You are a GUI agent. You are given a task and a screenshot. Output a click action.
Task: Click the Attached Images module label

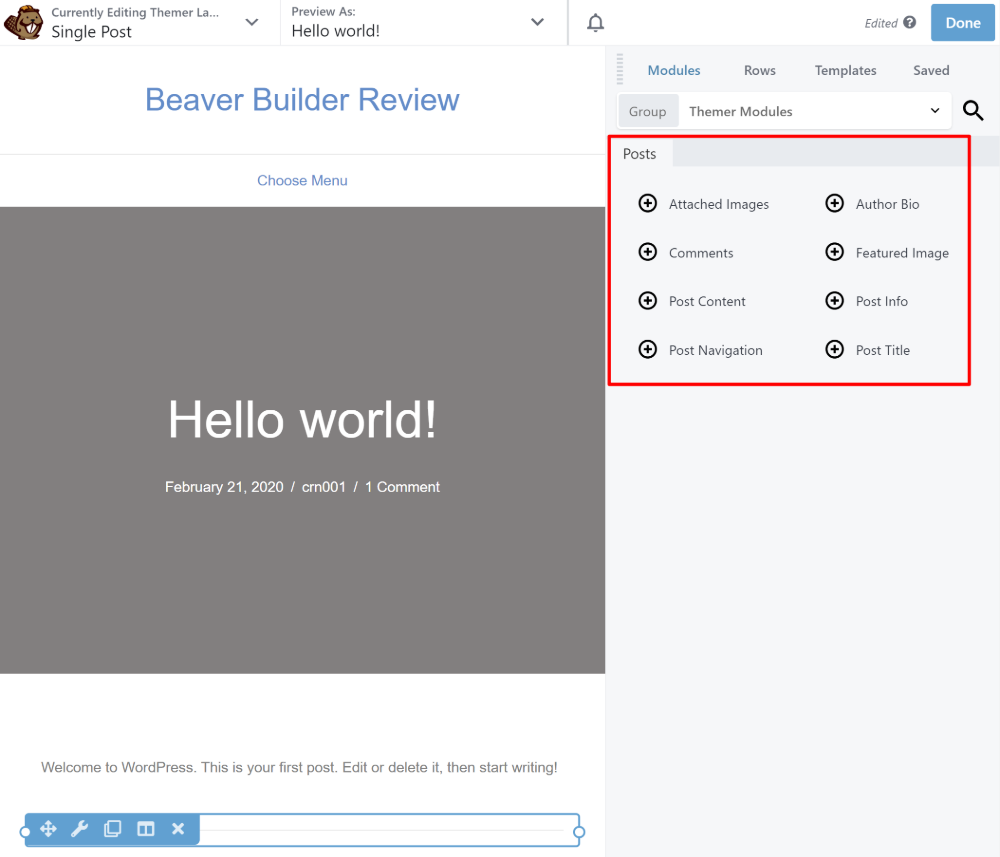click(719, 204)
